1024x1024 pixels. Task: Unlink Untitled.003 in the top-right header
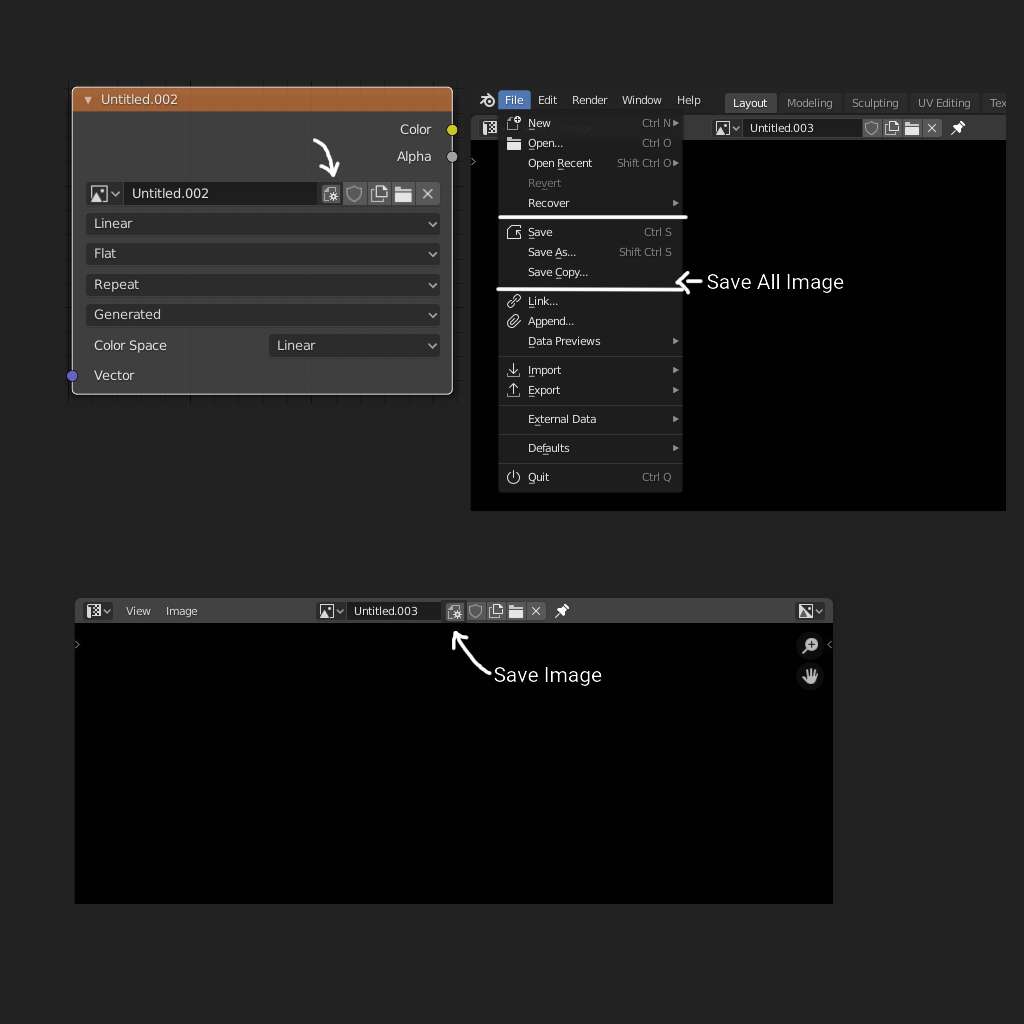933,128
